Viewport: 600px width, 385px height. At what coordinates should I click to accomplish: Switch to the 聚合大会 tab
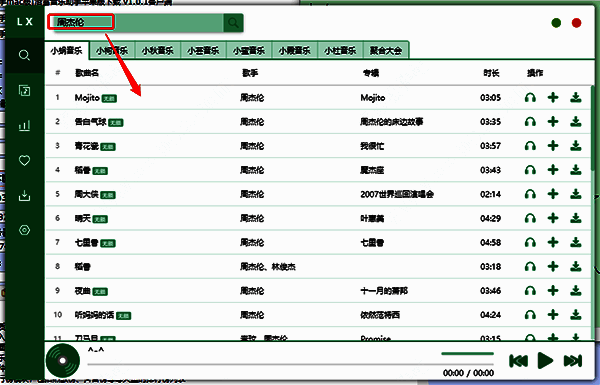click(x=386, y=50)
